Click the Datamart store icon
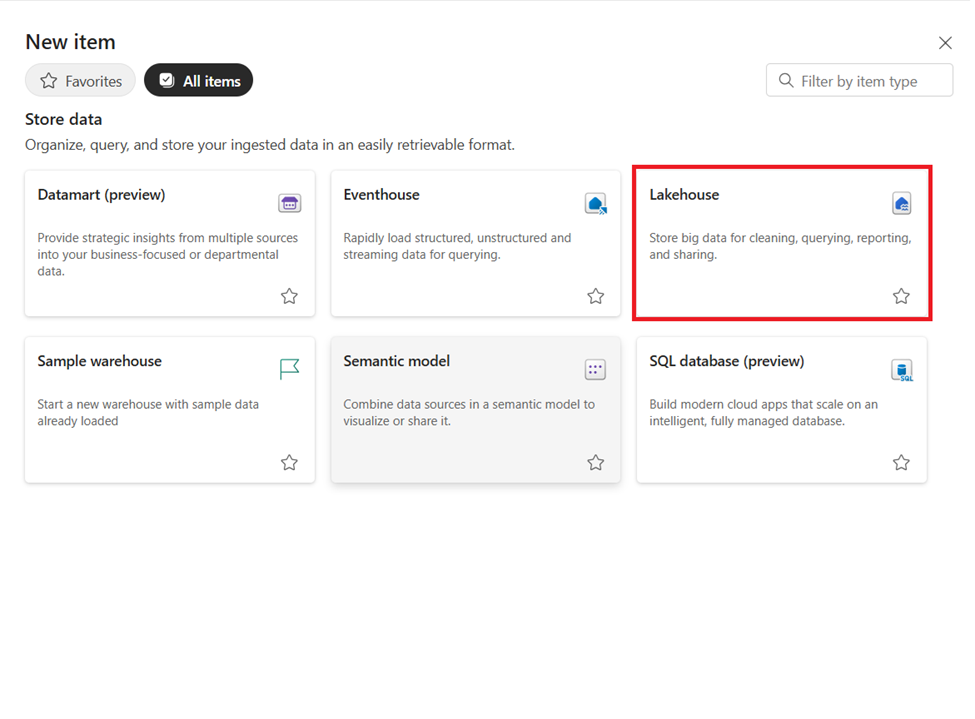 (x=289, y=203)
